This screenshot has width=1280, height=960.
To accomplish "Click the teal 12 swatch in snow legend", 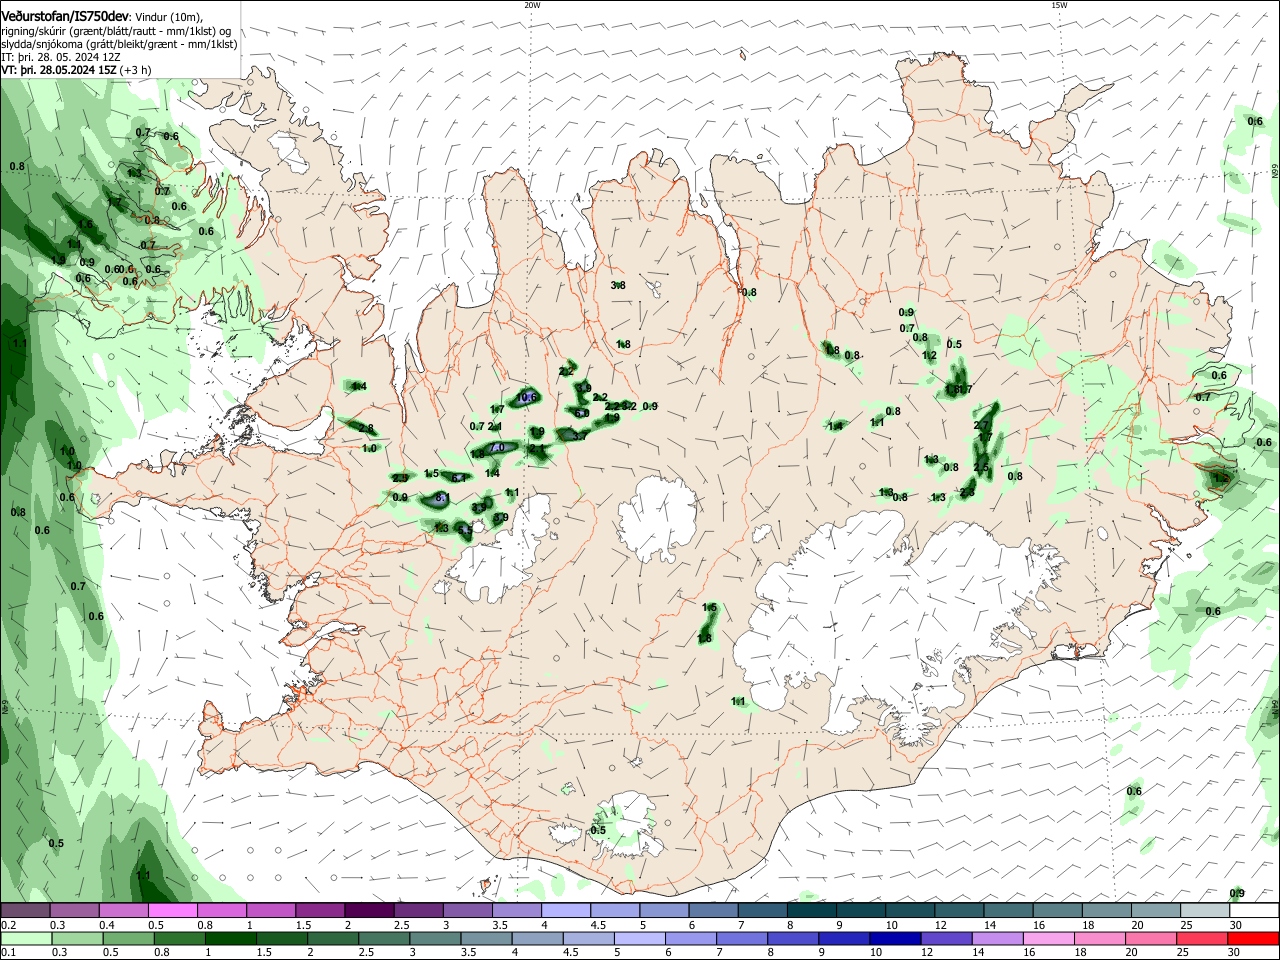I will click(x=960, y=911).
